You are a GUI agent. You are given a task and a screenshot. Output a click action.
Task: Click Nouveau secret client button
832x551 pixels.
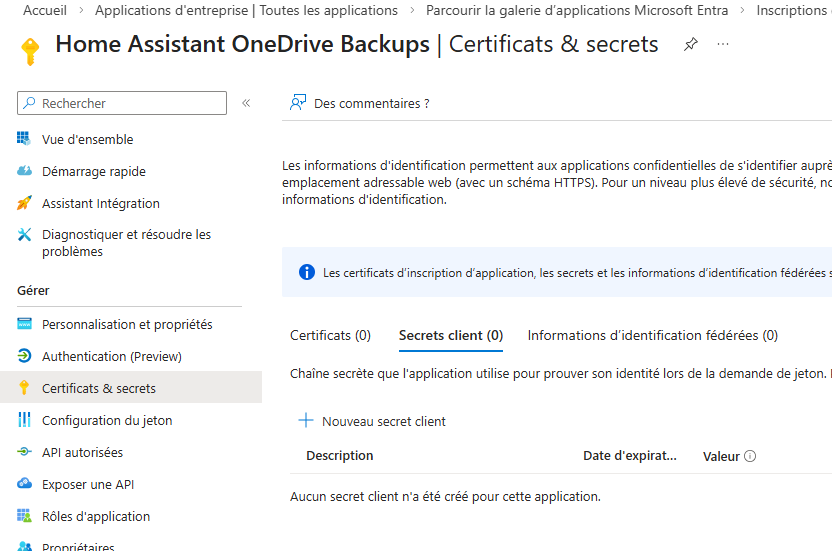point(373,421)
